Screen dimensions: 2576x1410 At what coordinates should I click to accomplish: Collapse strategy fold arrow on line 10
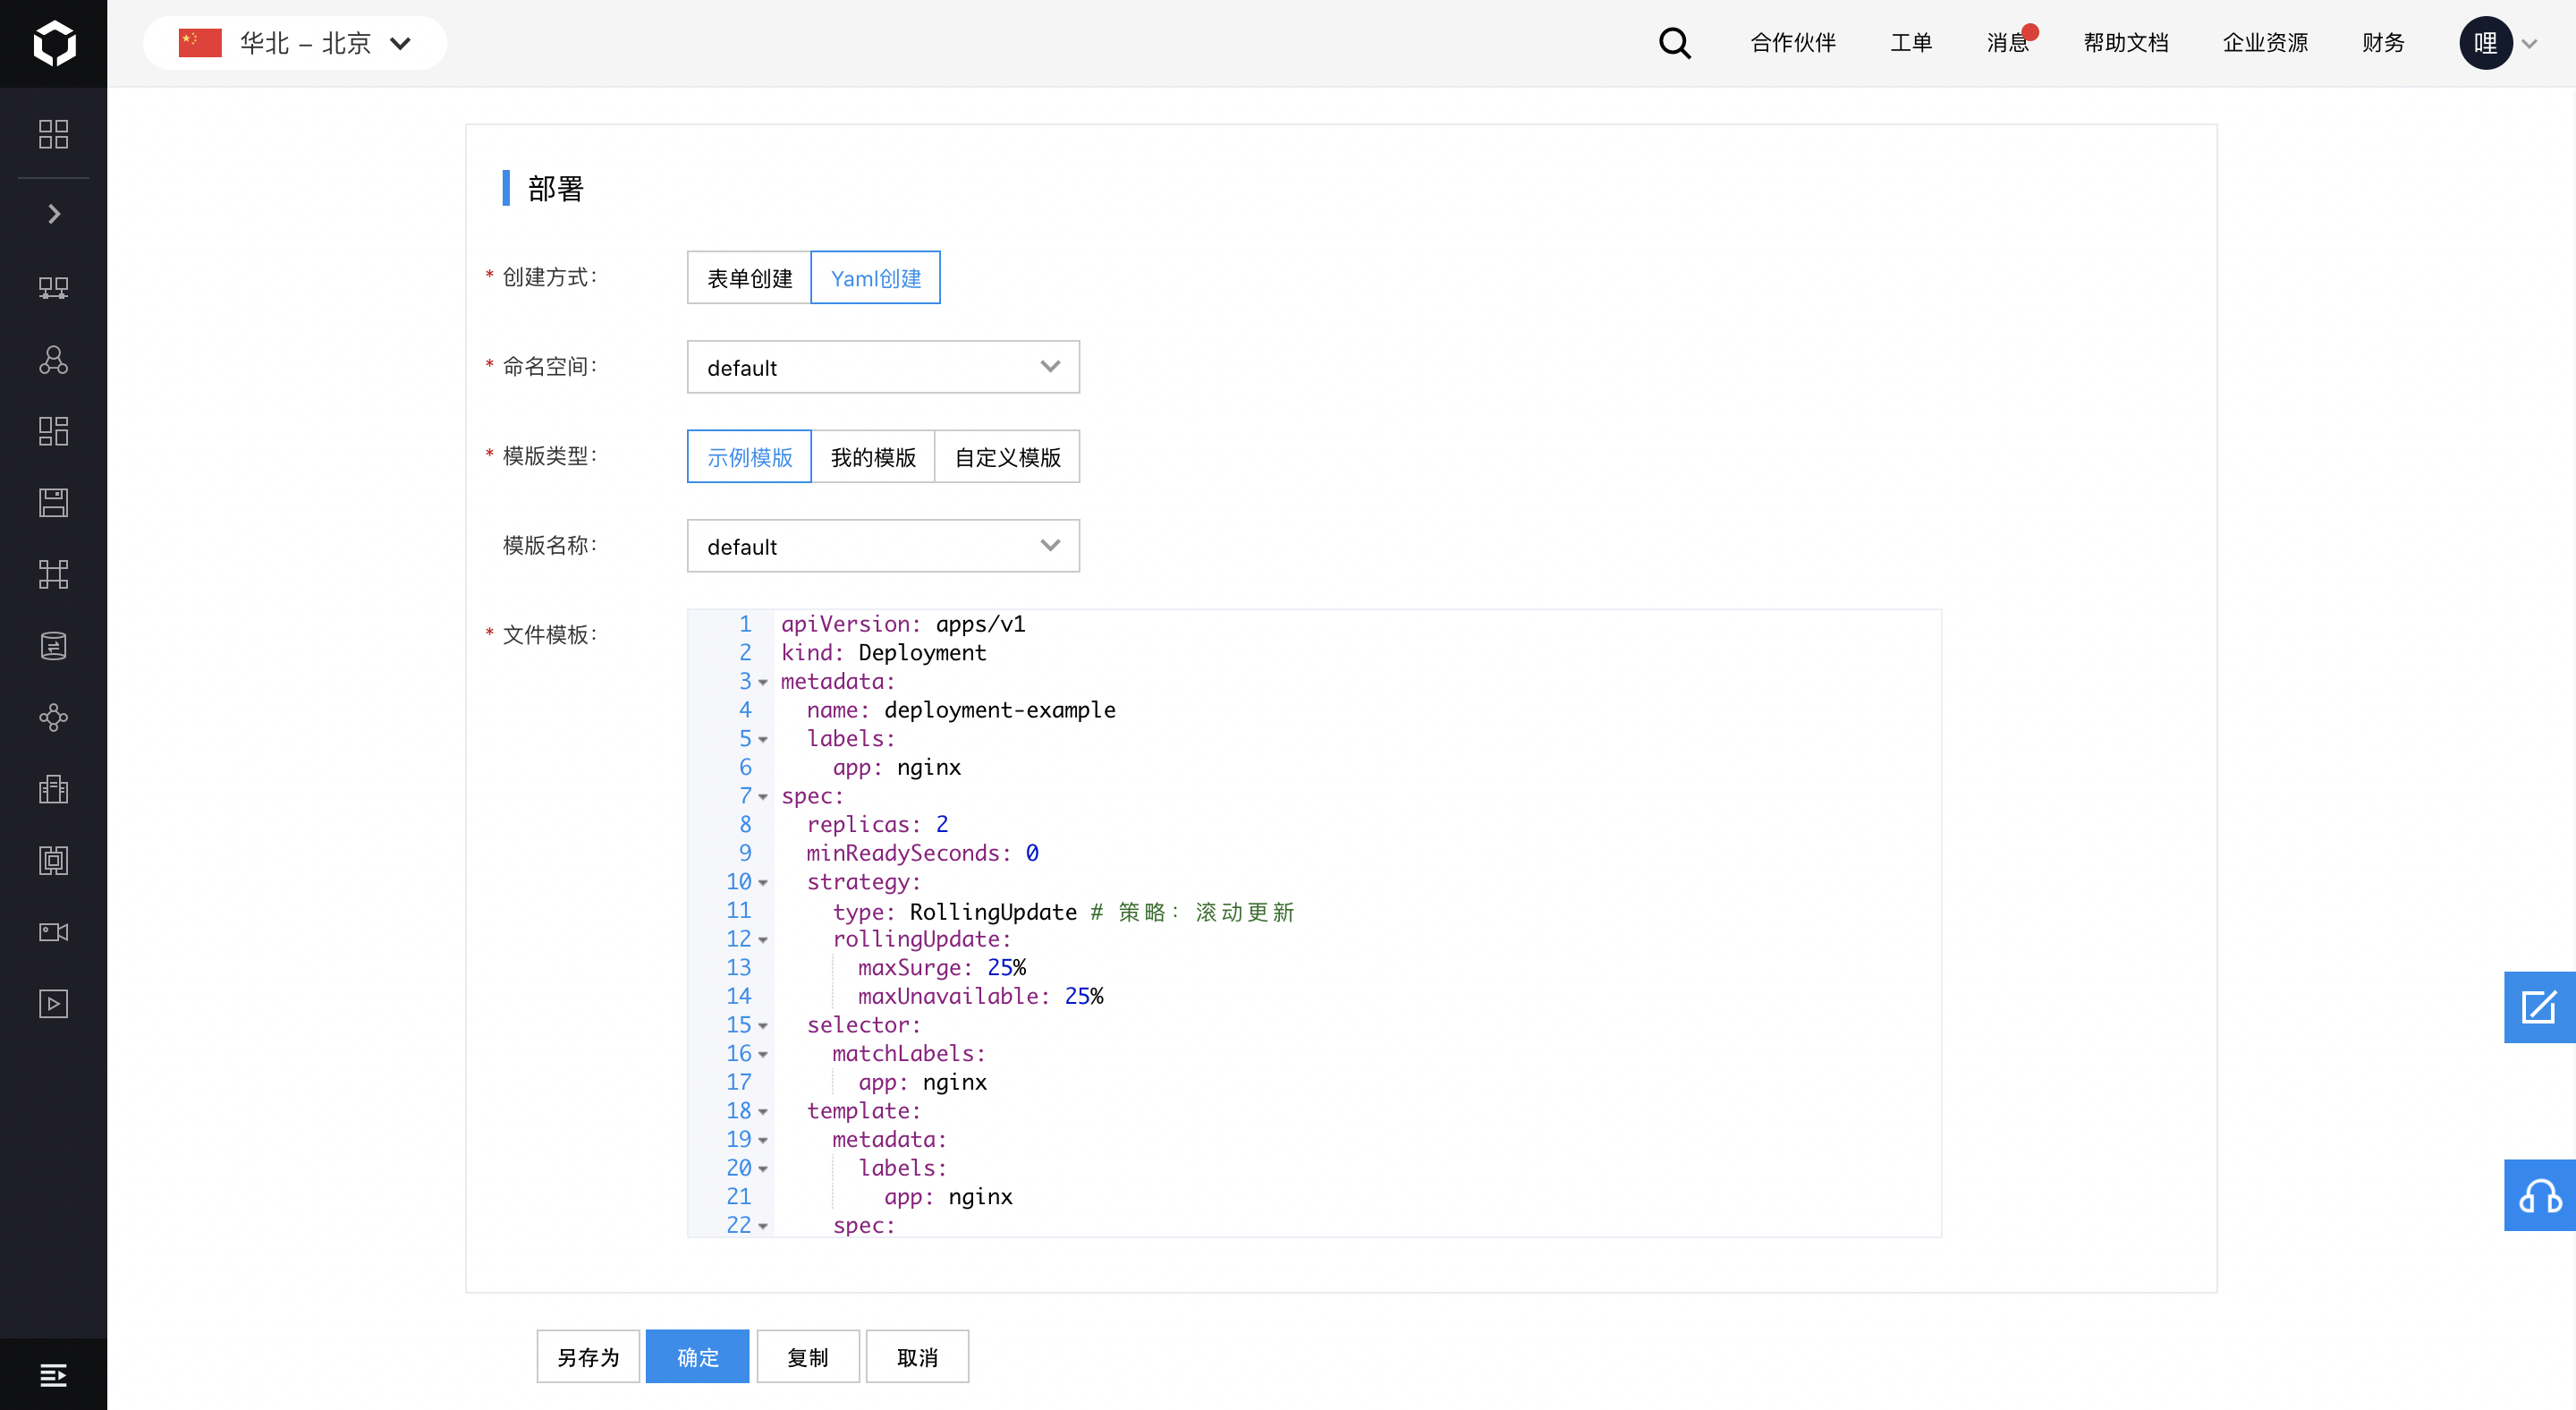tap(763, 882)
